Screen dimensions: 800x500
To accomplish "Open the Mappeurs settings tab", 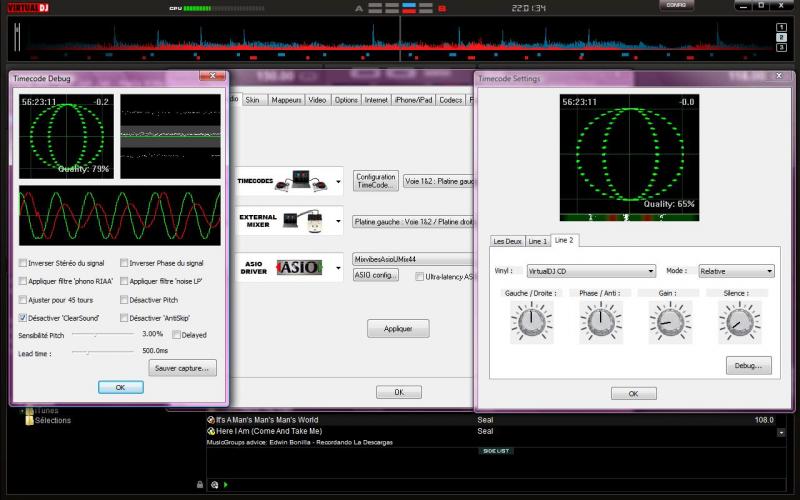I will coord(286,100).
